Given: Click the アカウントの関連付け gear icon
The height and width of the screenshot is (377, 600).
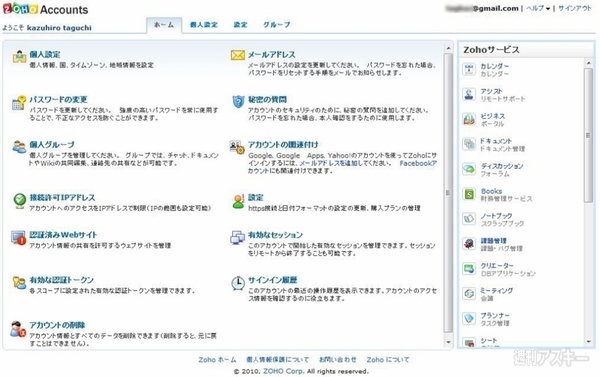Looking at the screenshot, I should [237, 147].
